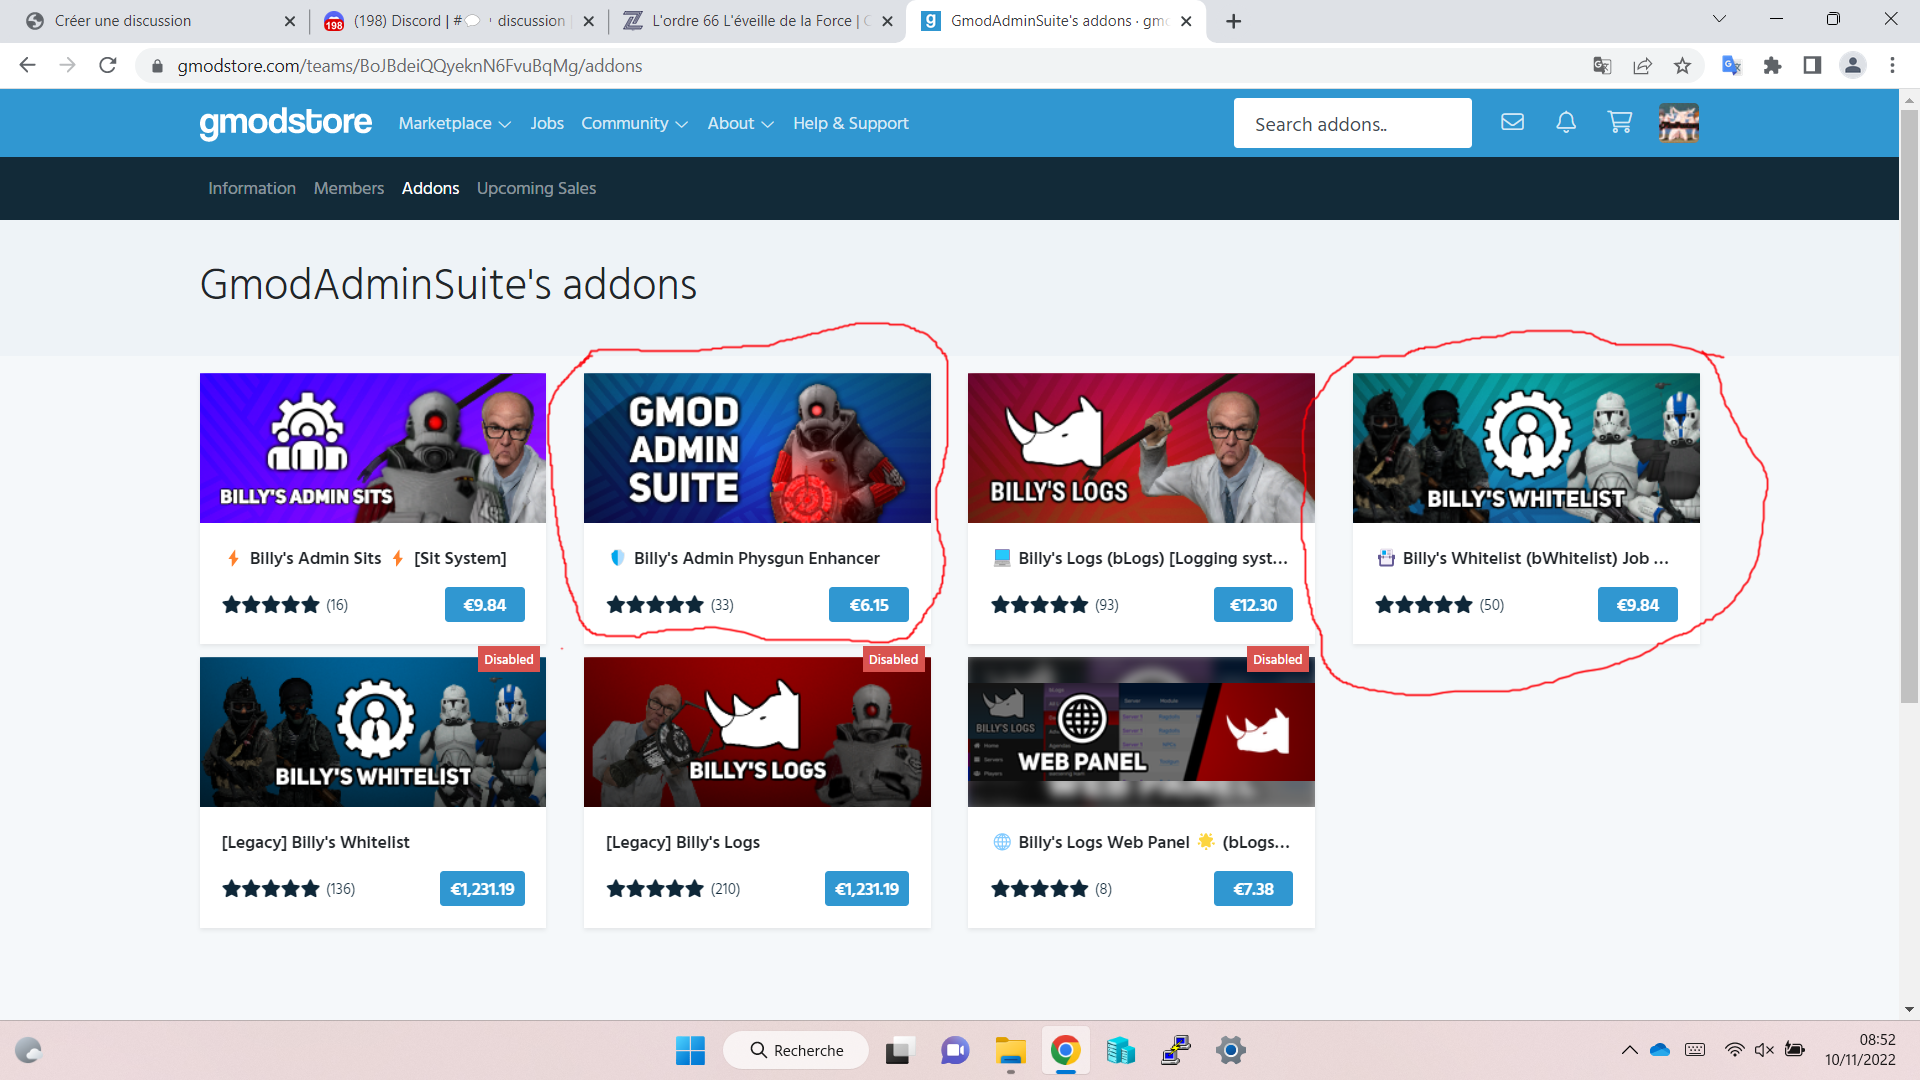Screen dimensions: 1920x1080
Task: Open Help & Support menu link
Action: [851, 123]
